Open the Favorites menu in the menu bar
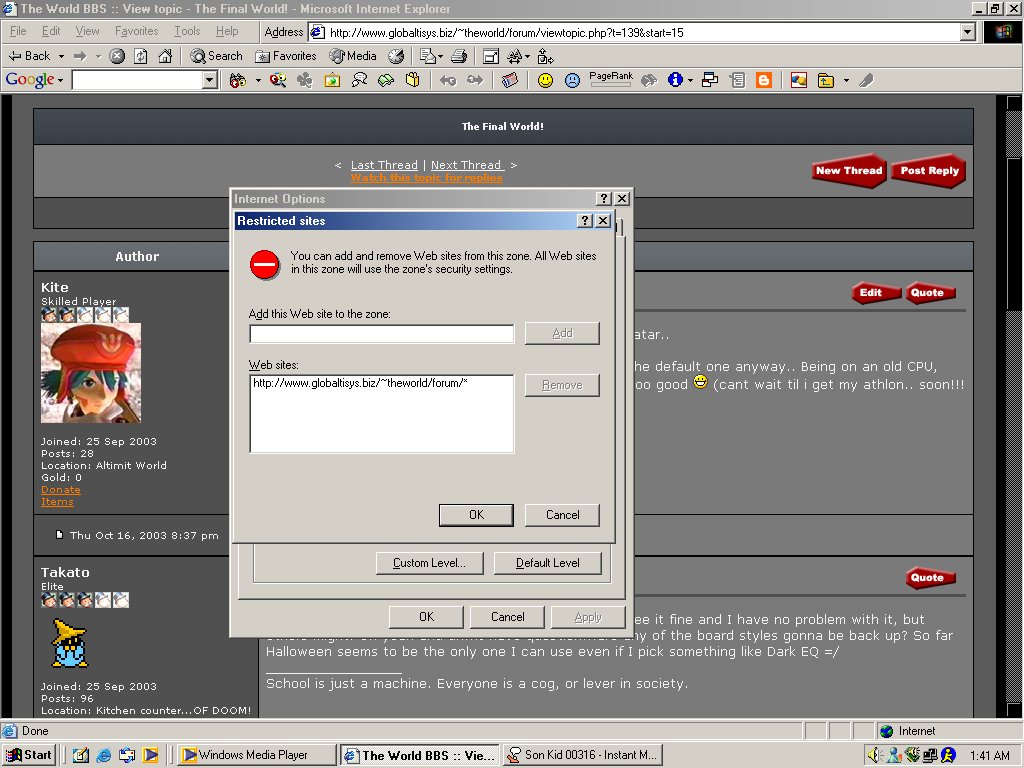 136,32
